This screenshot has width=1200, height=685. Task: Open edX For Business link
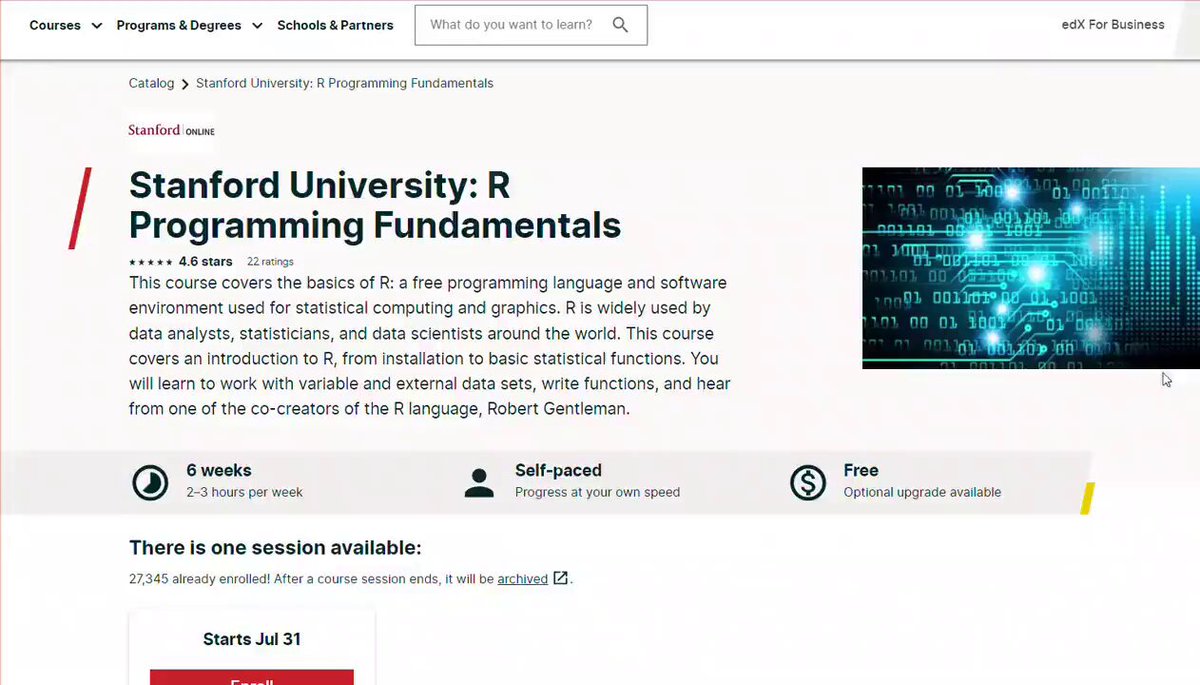click(x=1113, y=24)
